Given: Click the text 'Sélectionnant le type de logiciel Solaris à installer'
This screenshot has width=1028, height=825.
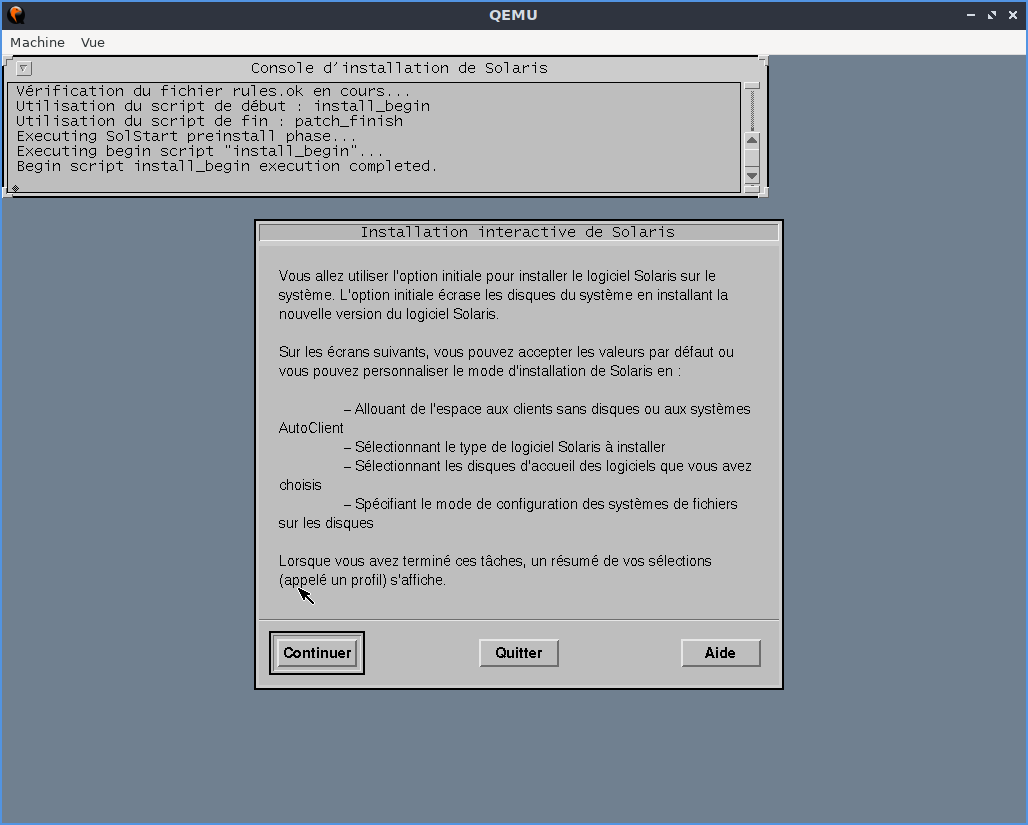Looking at the screenshot, I should [509, 447].
